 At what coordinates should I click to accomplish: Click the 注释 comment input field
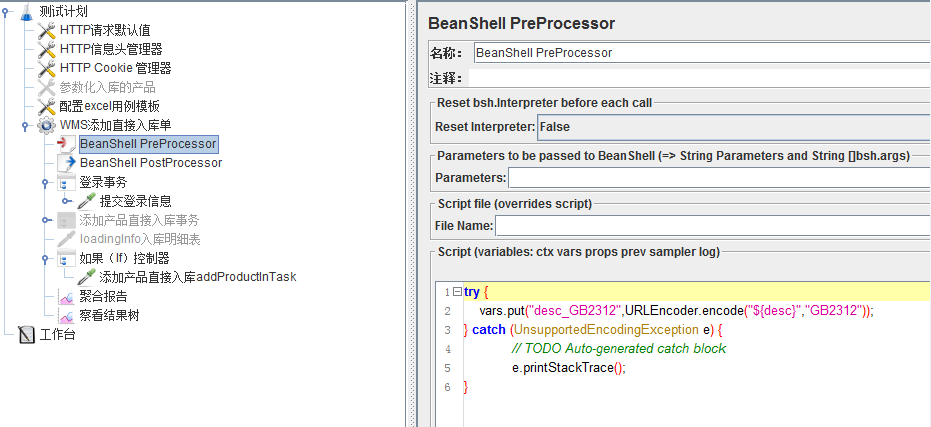(x=699, y=78)
